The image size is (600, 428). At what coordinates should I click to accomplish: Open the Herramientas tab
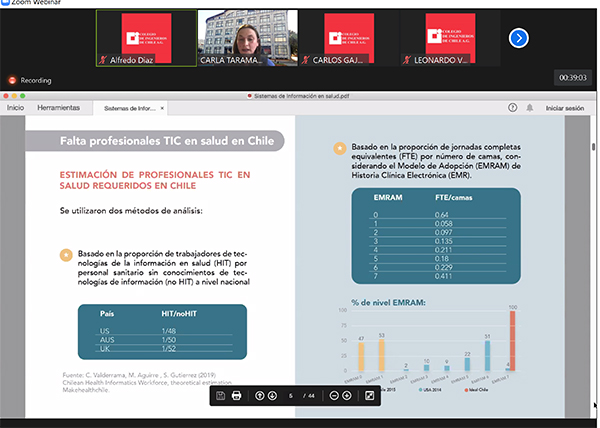[58, 107]
